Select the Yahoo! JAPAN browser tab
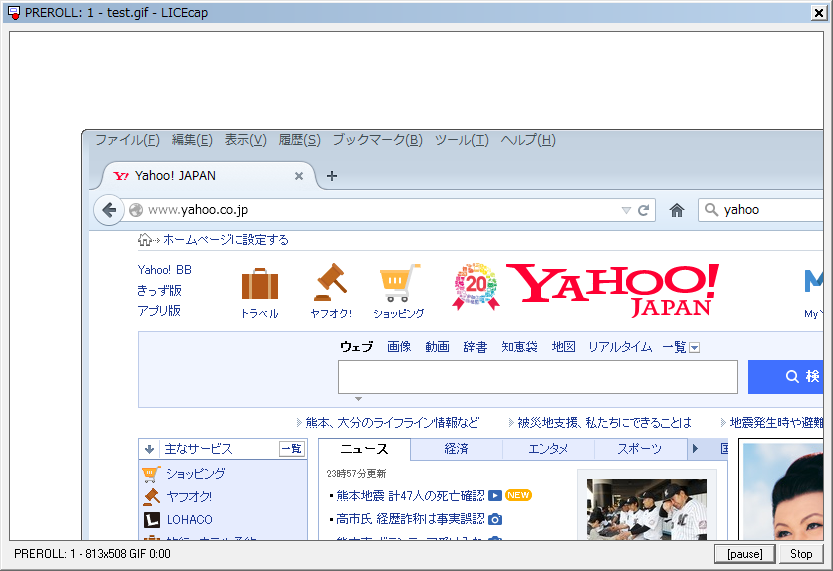The width and height of the screenshot is (833, 571). 207,176
